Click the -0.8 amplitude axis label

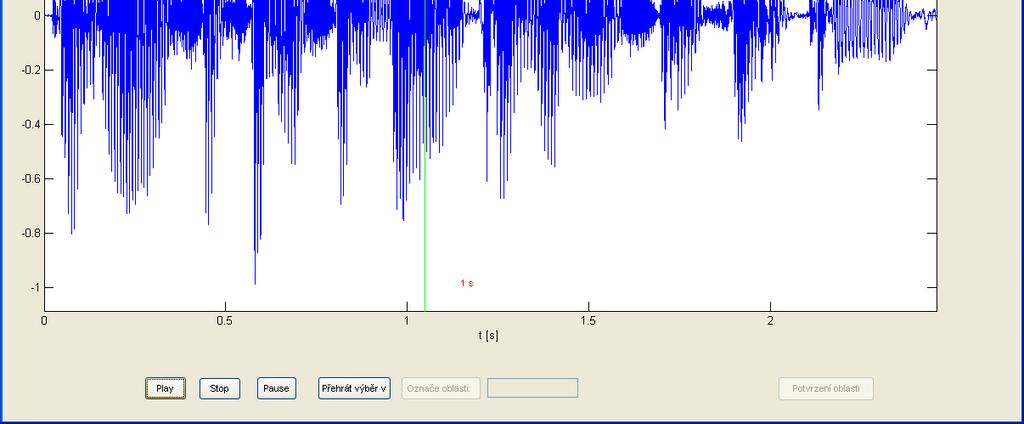point(31,233)
